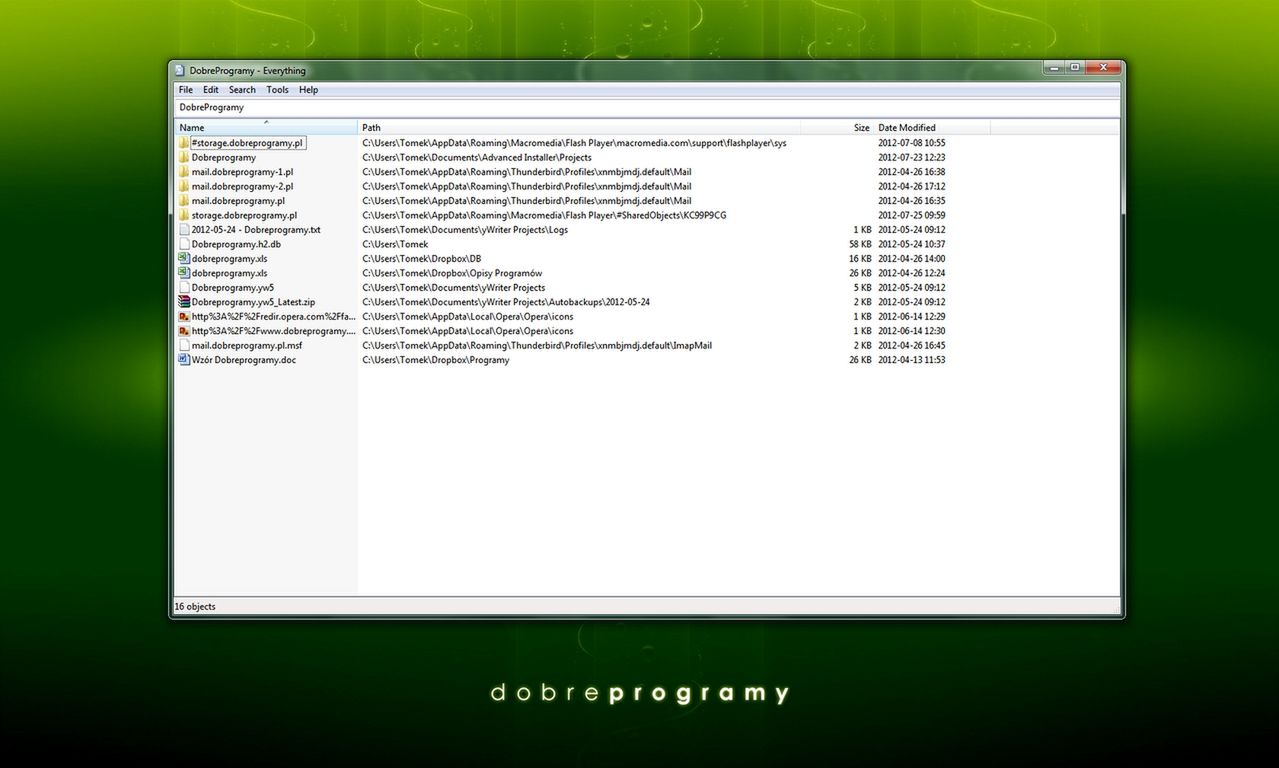Click date 2012-04-26 12:24
The width and height of the screenshot is (1279, 768).
(912, 273)
